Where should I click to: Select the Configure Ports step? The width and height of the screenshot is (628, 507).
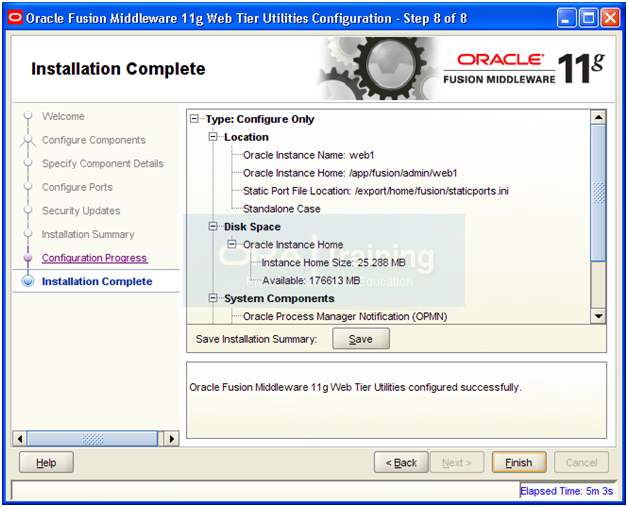pos(77,187)
